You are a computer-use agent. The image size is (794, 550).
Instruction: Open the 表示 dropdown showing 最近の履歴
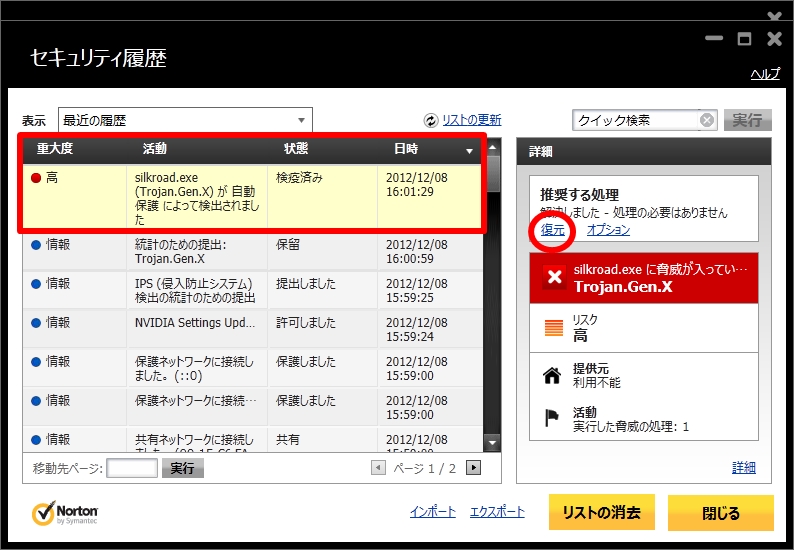click(185, 121)
